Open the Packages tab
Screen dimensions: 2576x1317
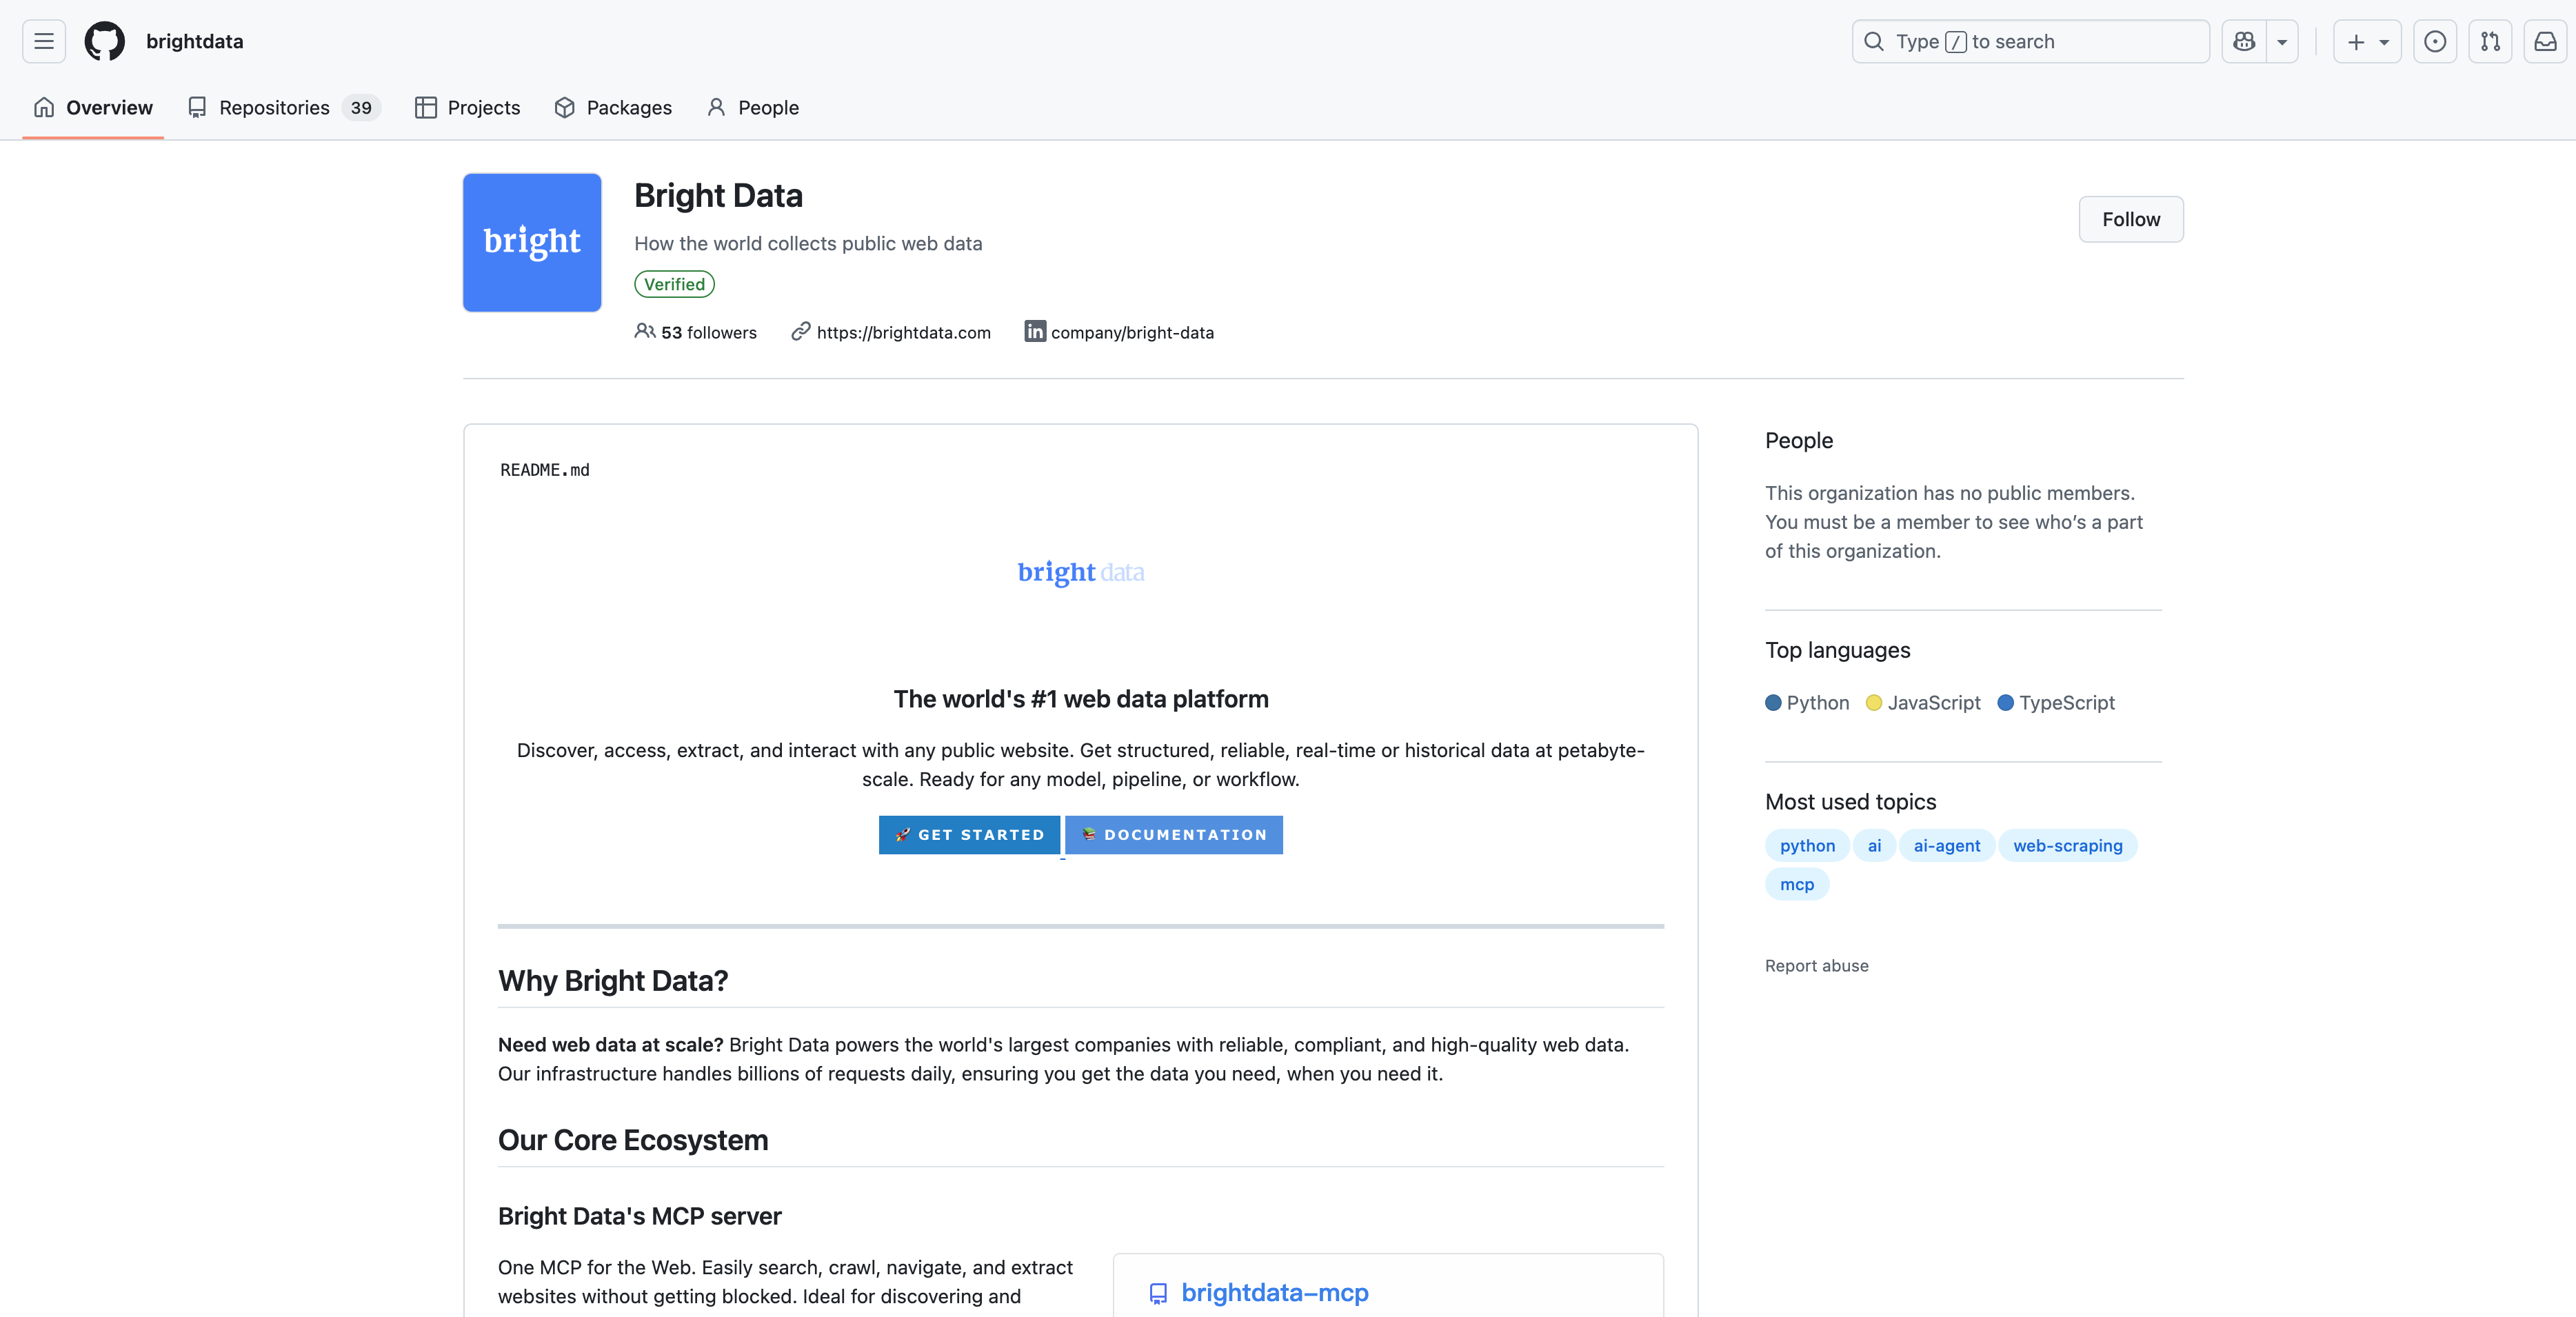coord(613,107)
